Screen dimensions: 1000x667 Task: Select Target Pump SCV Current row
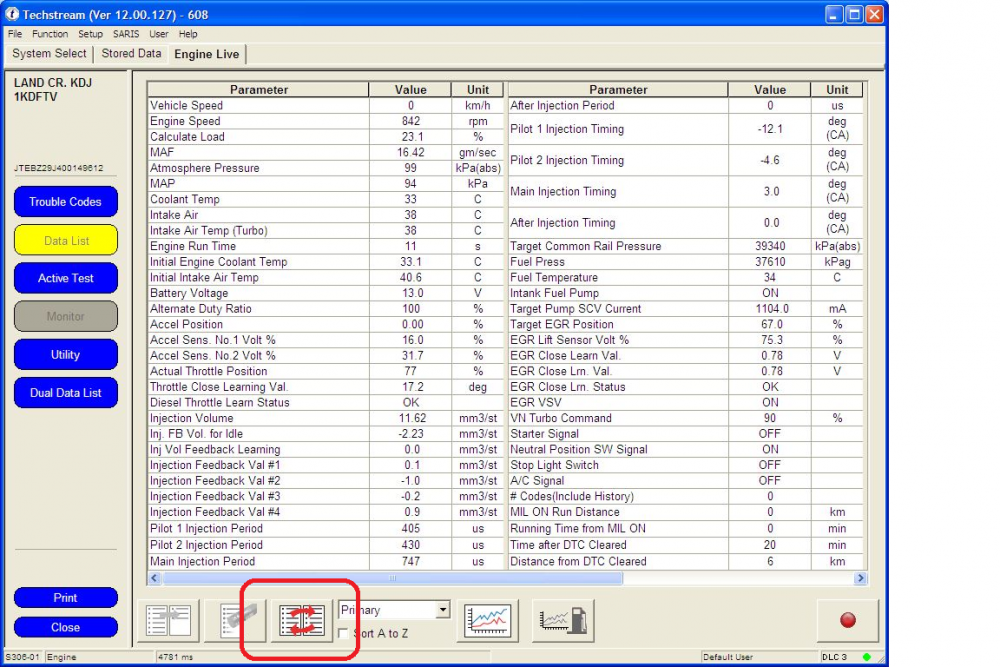pyautogui.click(x=686, y=309)
